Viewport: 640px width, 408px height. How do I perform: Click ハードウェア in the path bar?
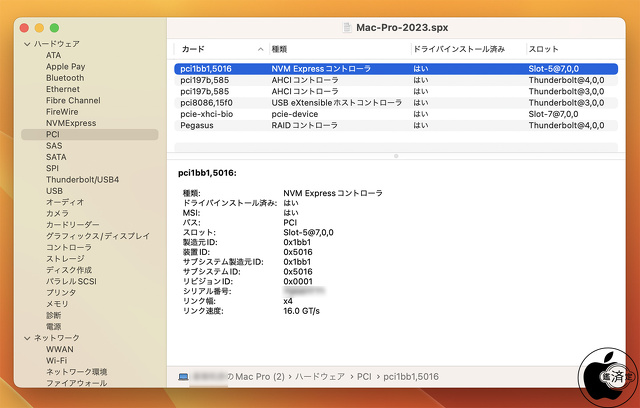point(320,377)
